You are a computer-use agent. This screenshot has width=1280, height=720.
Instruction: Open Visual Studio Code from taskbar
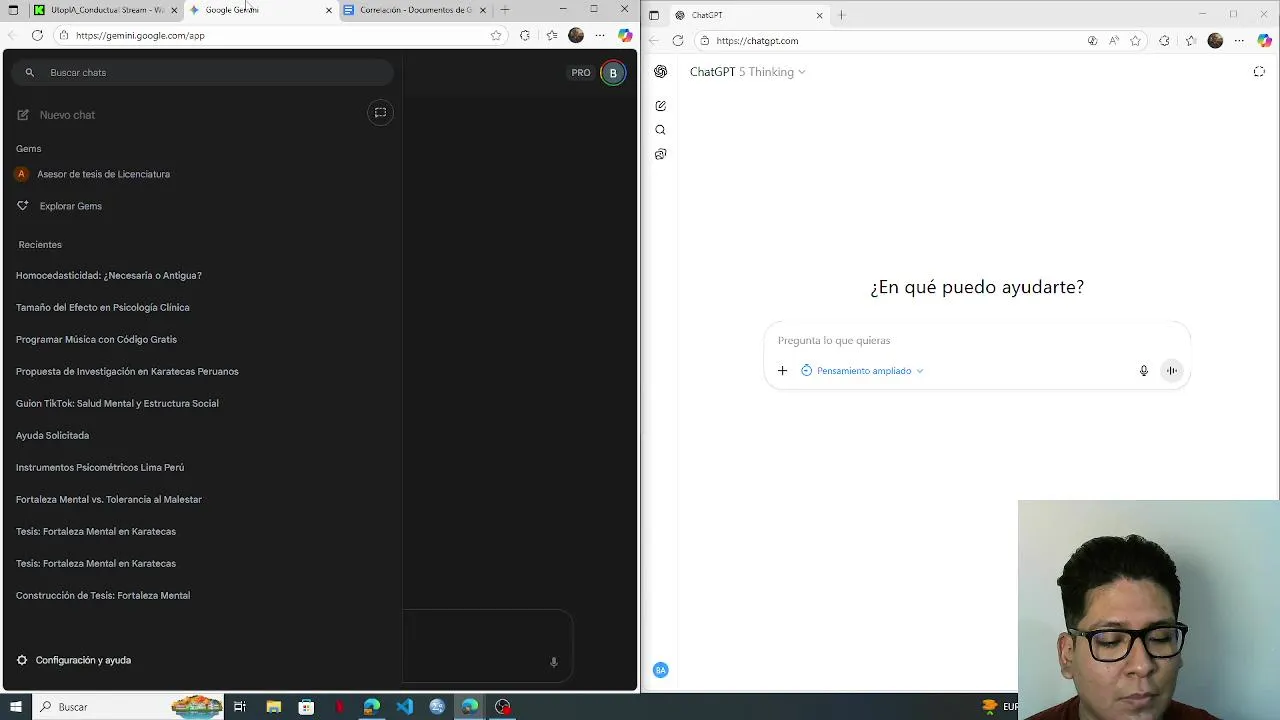(x=404, y=707)
